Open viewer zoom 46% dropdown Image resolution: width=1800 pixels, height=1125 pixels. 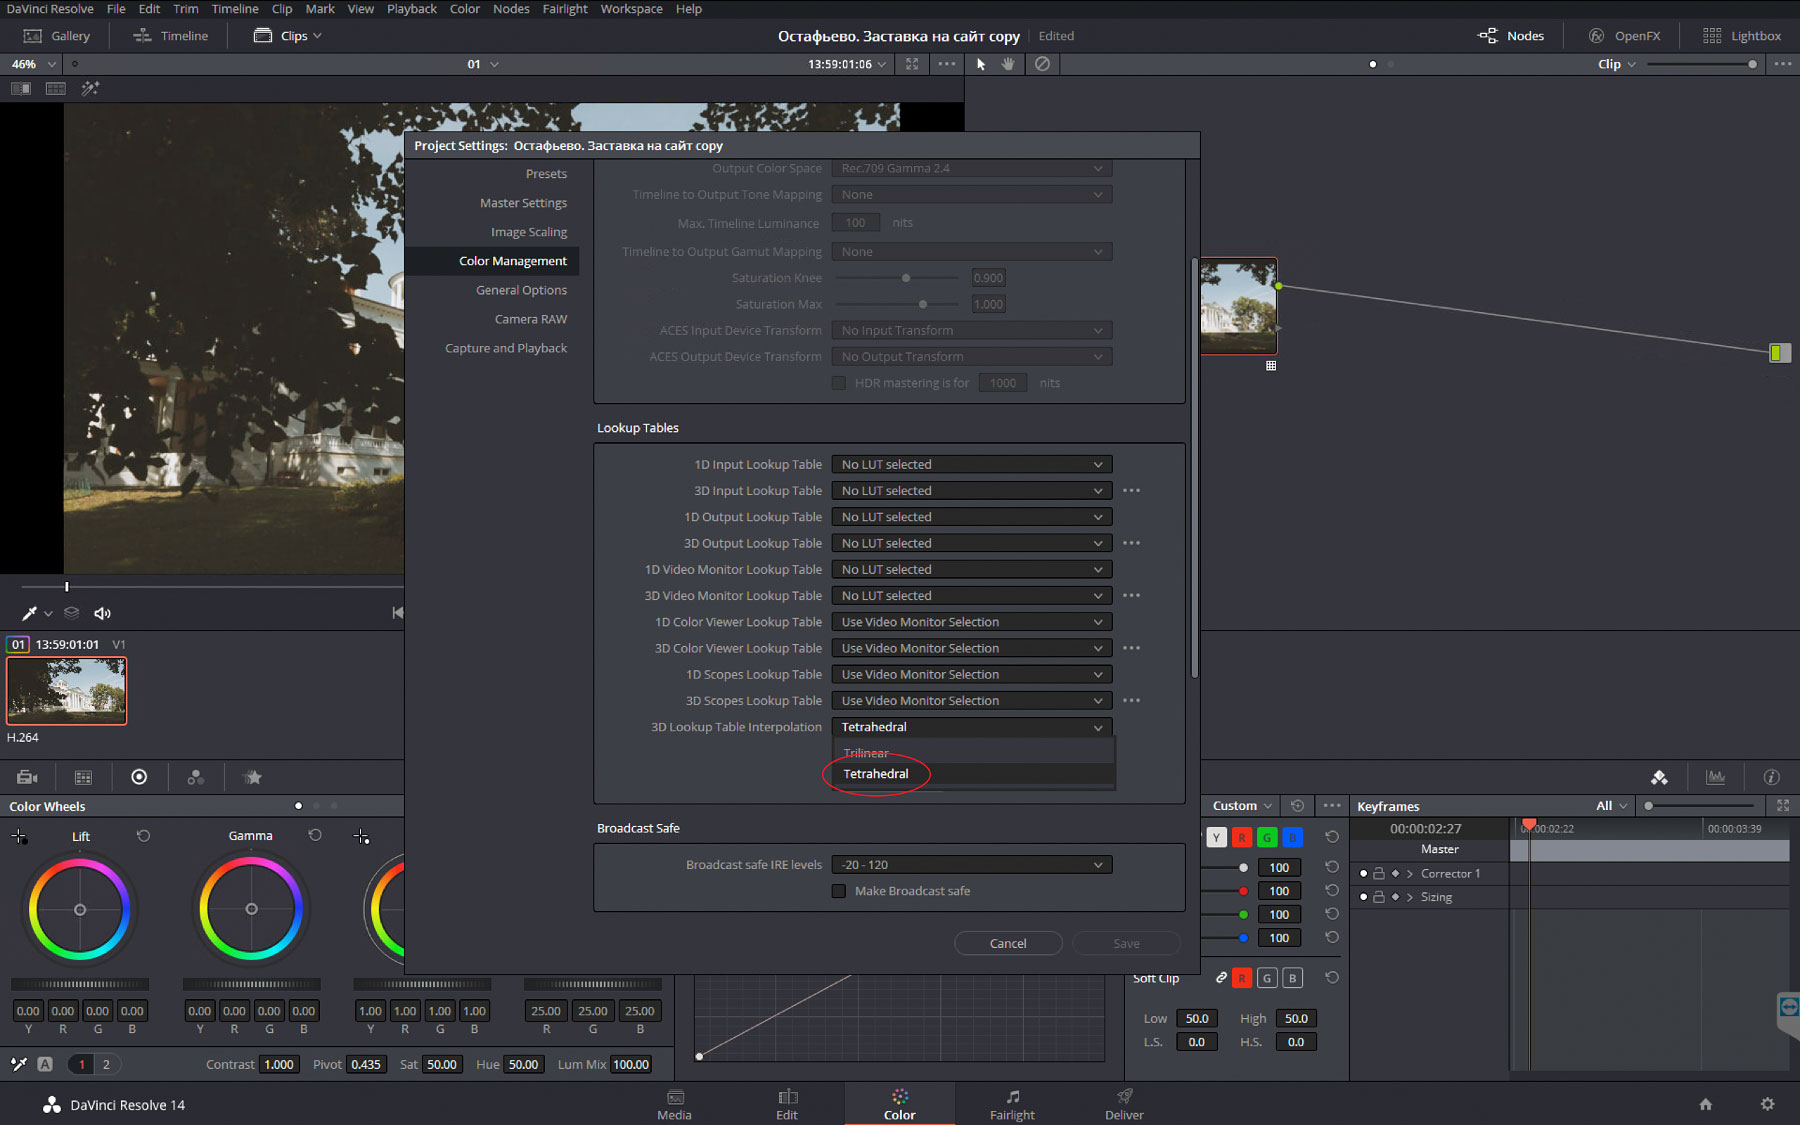click(x=33, y=64)
